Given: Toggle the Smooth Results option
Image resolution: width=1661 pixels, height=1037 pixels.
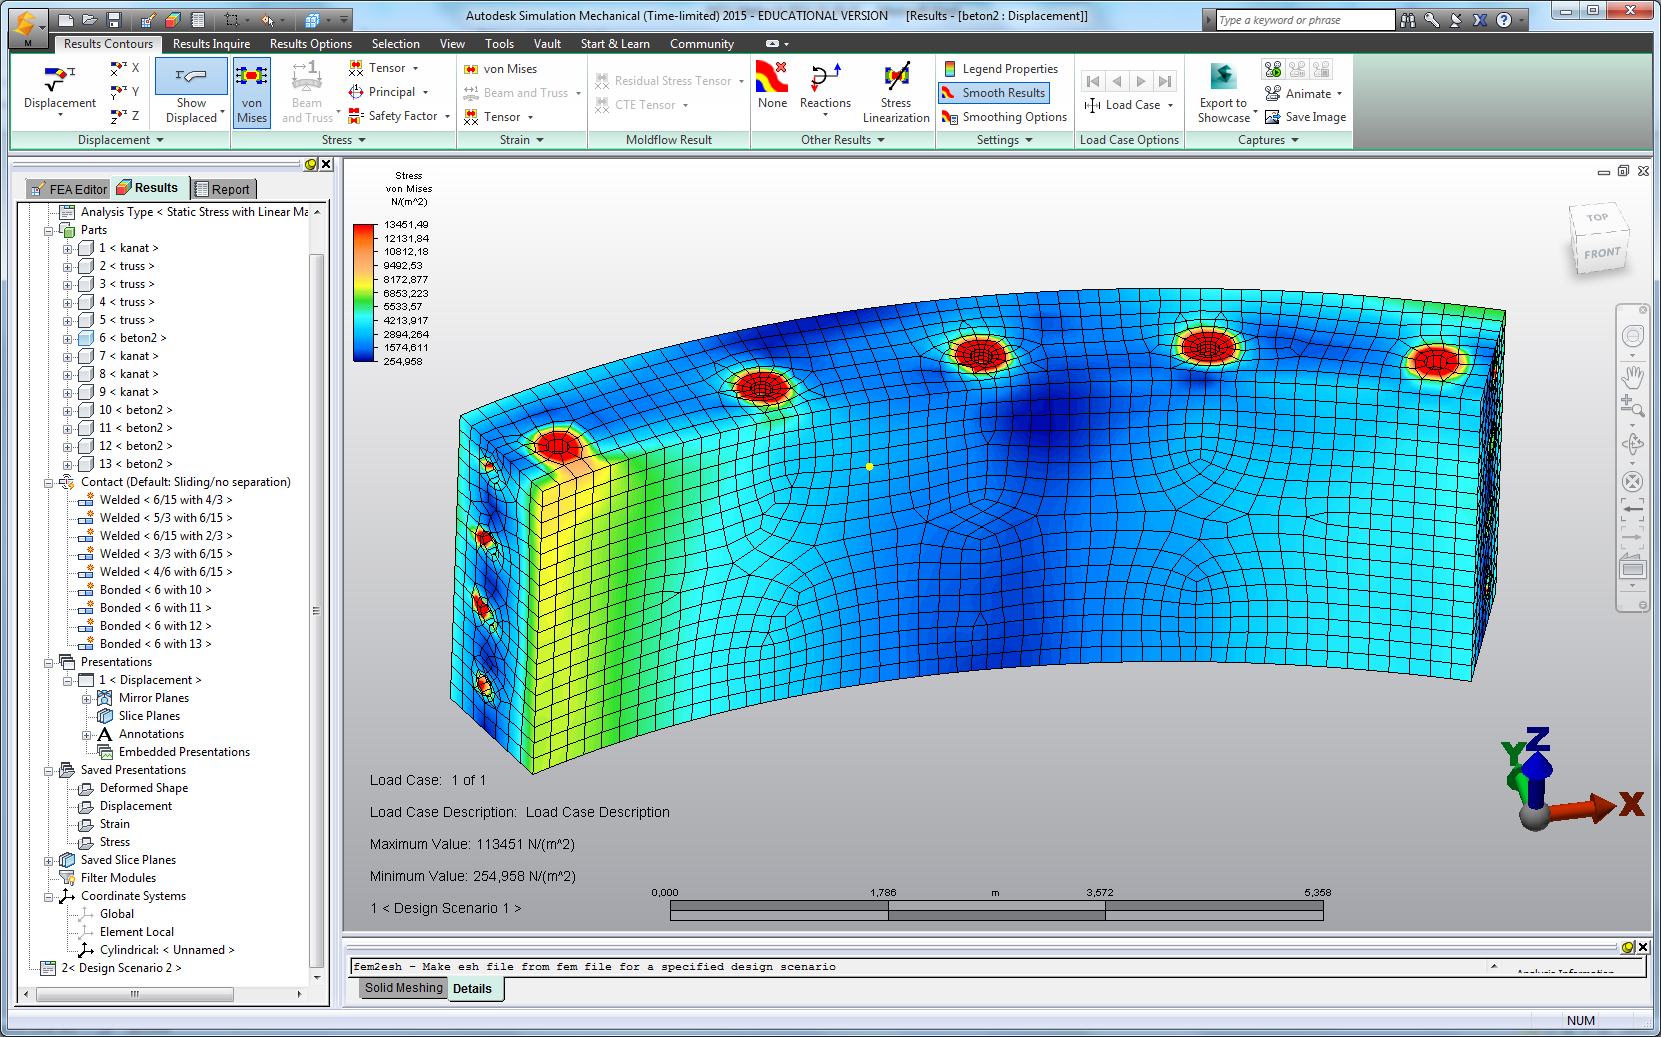Looking at the screenshot, I should click(x=994, y=93).
